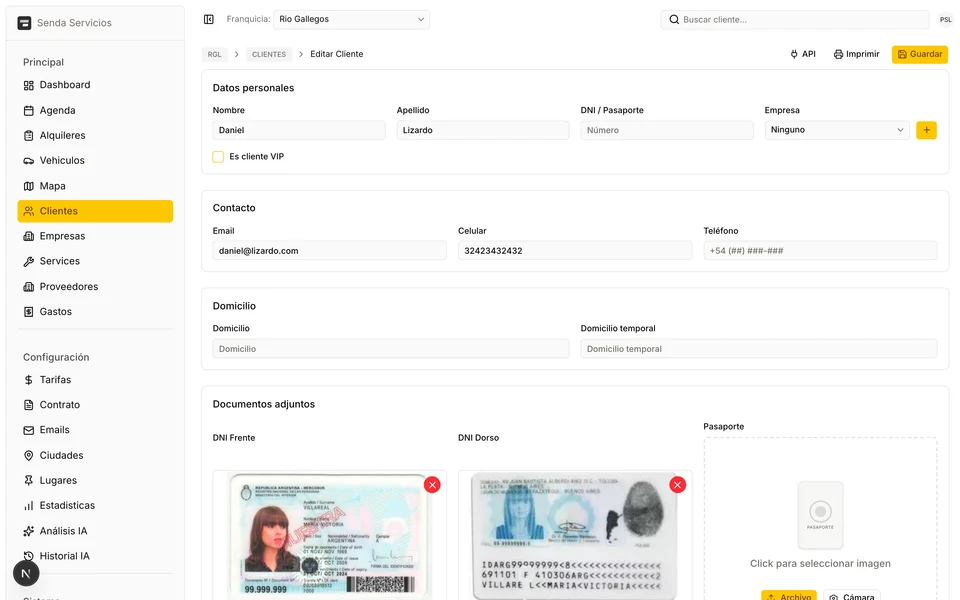Open the API button

pos(802,54)
